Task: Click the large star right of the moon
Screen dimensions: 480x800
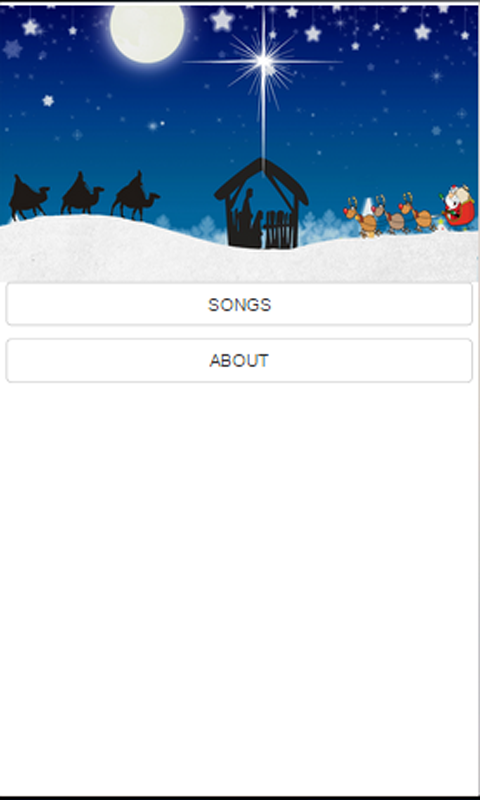Action: pyautogui.click(x=222, y=20)
